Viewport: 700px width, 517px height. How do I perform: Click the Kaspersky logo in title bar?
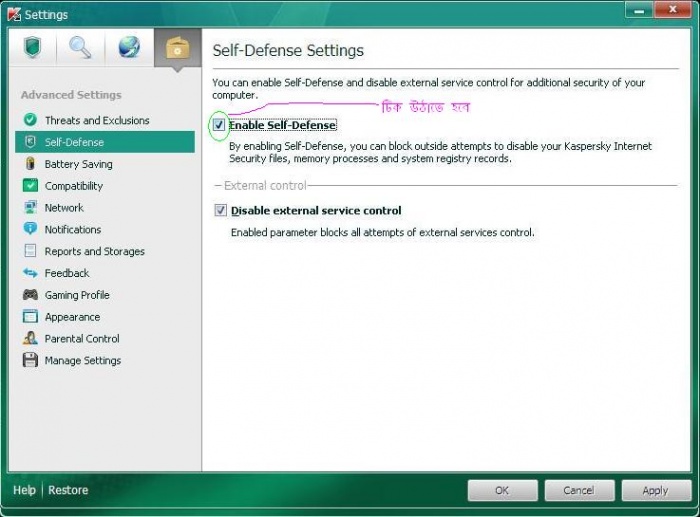14,14
